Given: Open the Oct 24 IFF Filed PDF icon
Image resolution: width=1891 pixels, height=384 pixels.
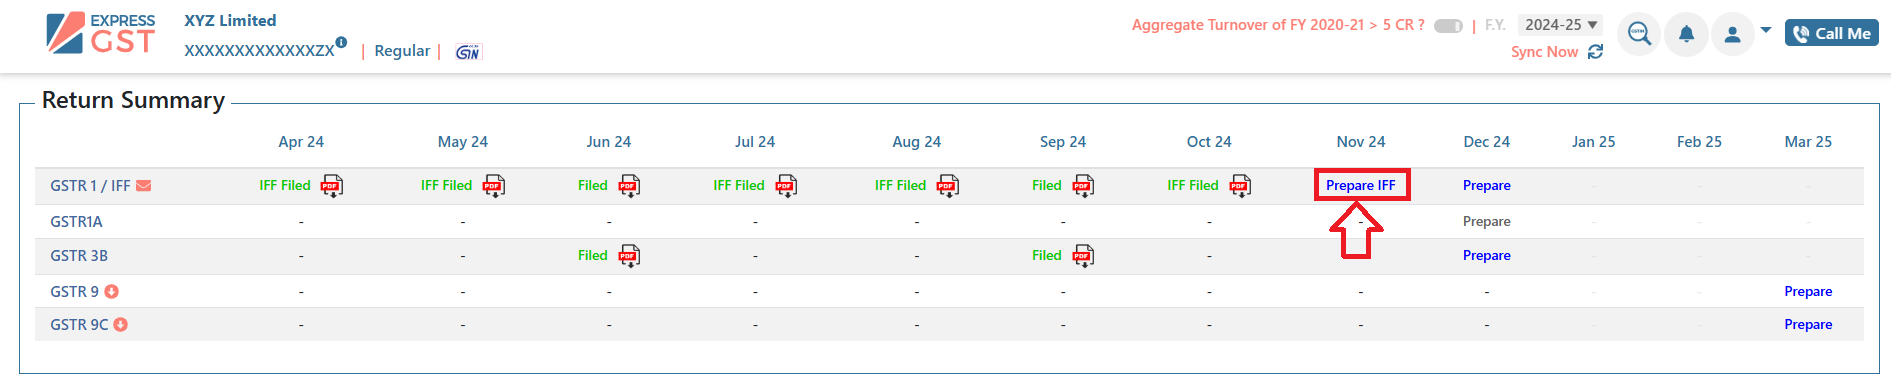Looking at the screenshot, I should [1241, 185].
